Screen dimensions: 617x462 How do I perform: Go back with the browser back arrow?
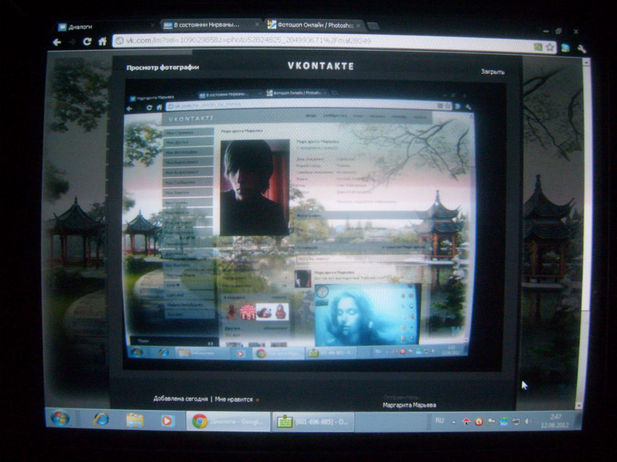pos(57,42)
